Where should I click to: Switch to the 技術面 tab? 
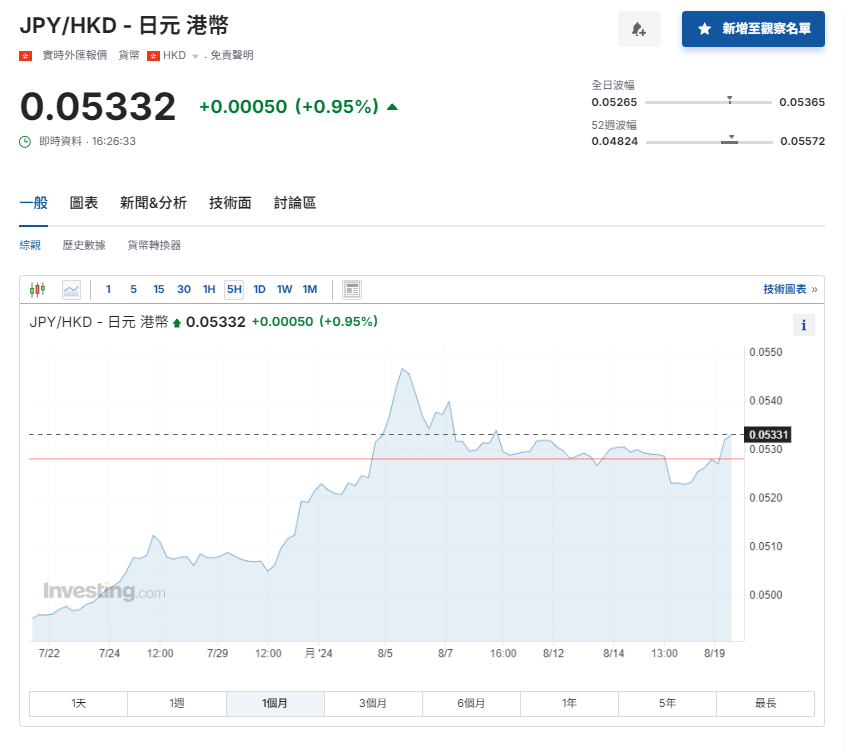click(x=230, y=203)
